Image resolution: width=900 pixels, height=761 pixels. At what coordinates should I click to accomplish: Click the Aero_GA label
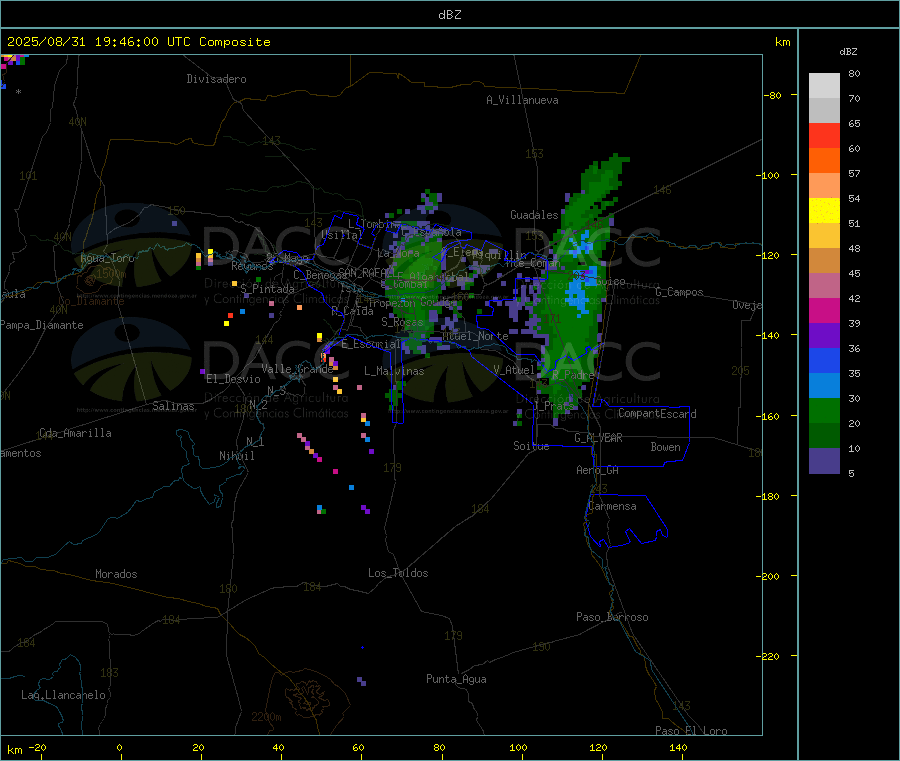pyautogui.click(x=598, y=470)
